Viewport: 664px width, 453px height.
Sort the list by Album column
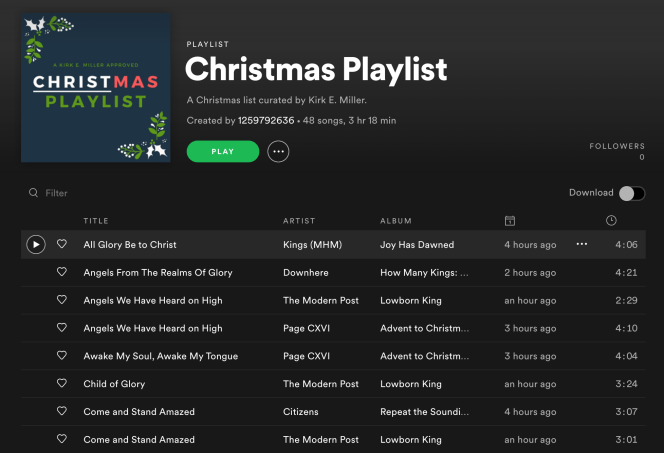pos(395,221)
